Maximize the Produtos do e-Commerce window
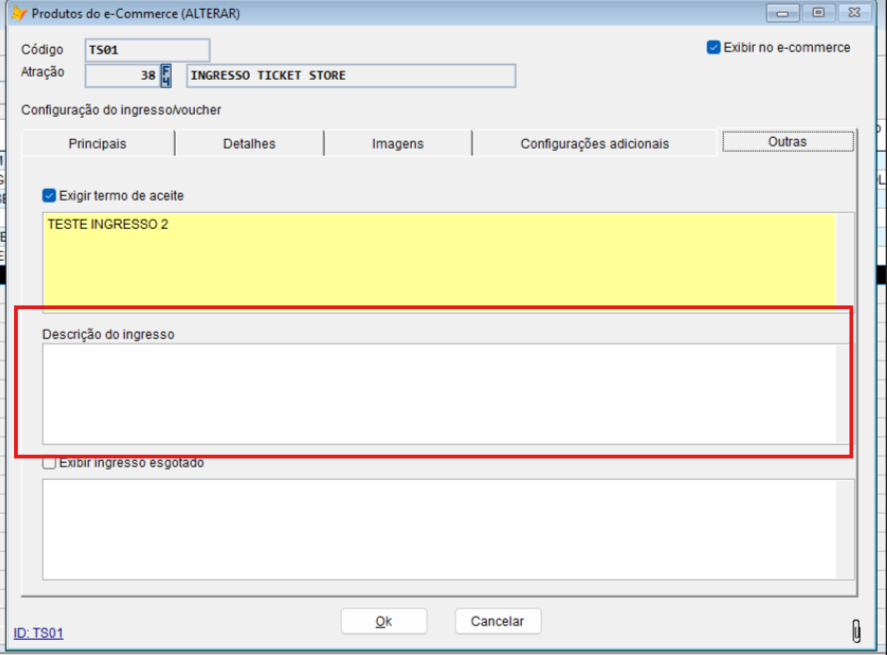Screen dimensions: 887x655 [818, 13]
